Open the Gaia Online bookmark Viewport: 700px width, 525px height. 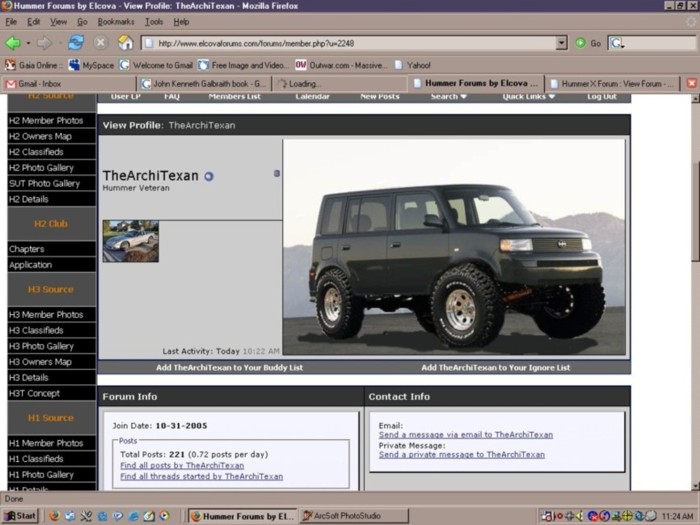point(34,65)
